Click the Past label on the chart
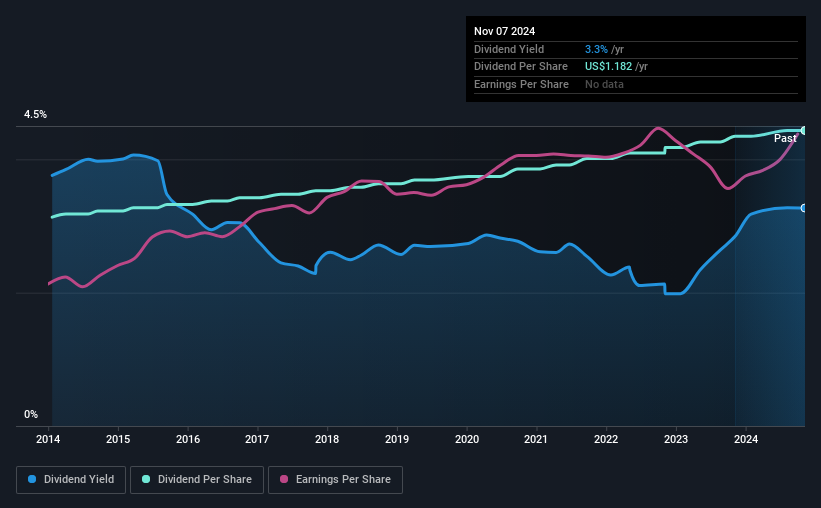Screen dimensions: 821x508 (x=785, y=138)
